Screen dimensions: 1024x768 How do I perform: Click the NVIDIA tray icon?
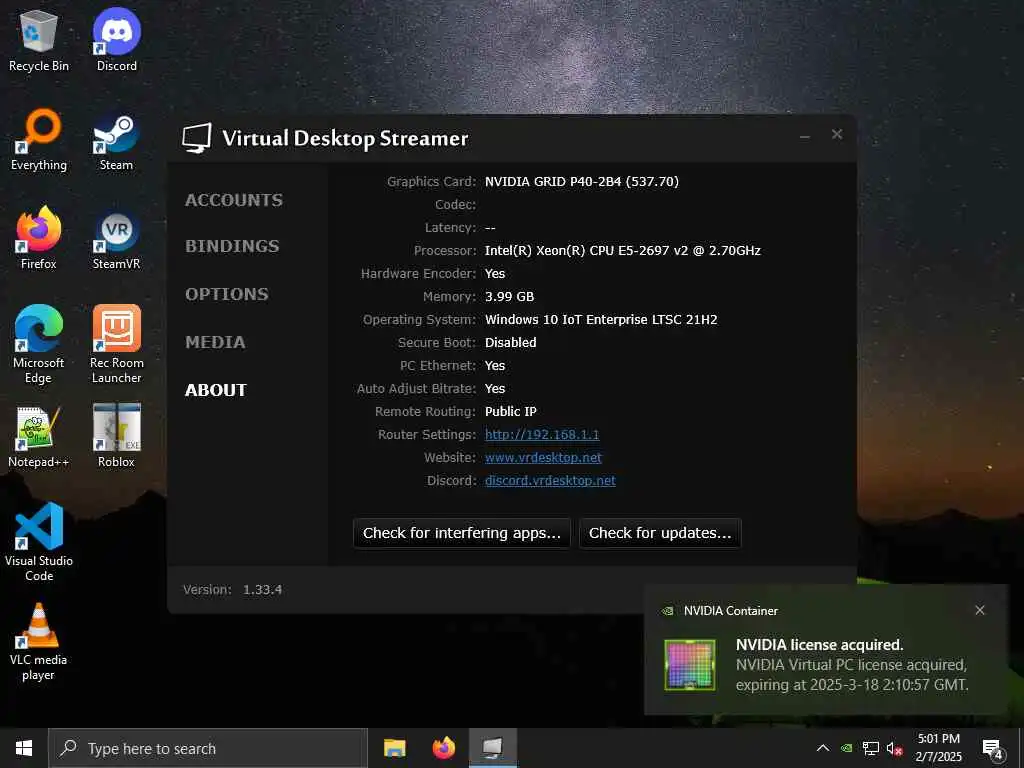click(846, 748)
